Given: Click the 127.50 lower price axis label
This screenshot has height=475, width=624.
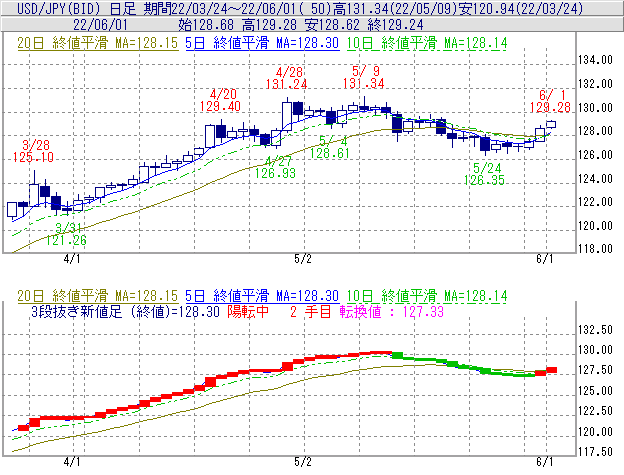Looking at the screenshot, I should [x=595, y=370].
